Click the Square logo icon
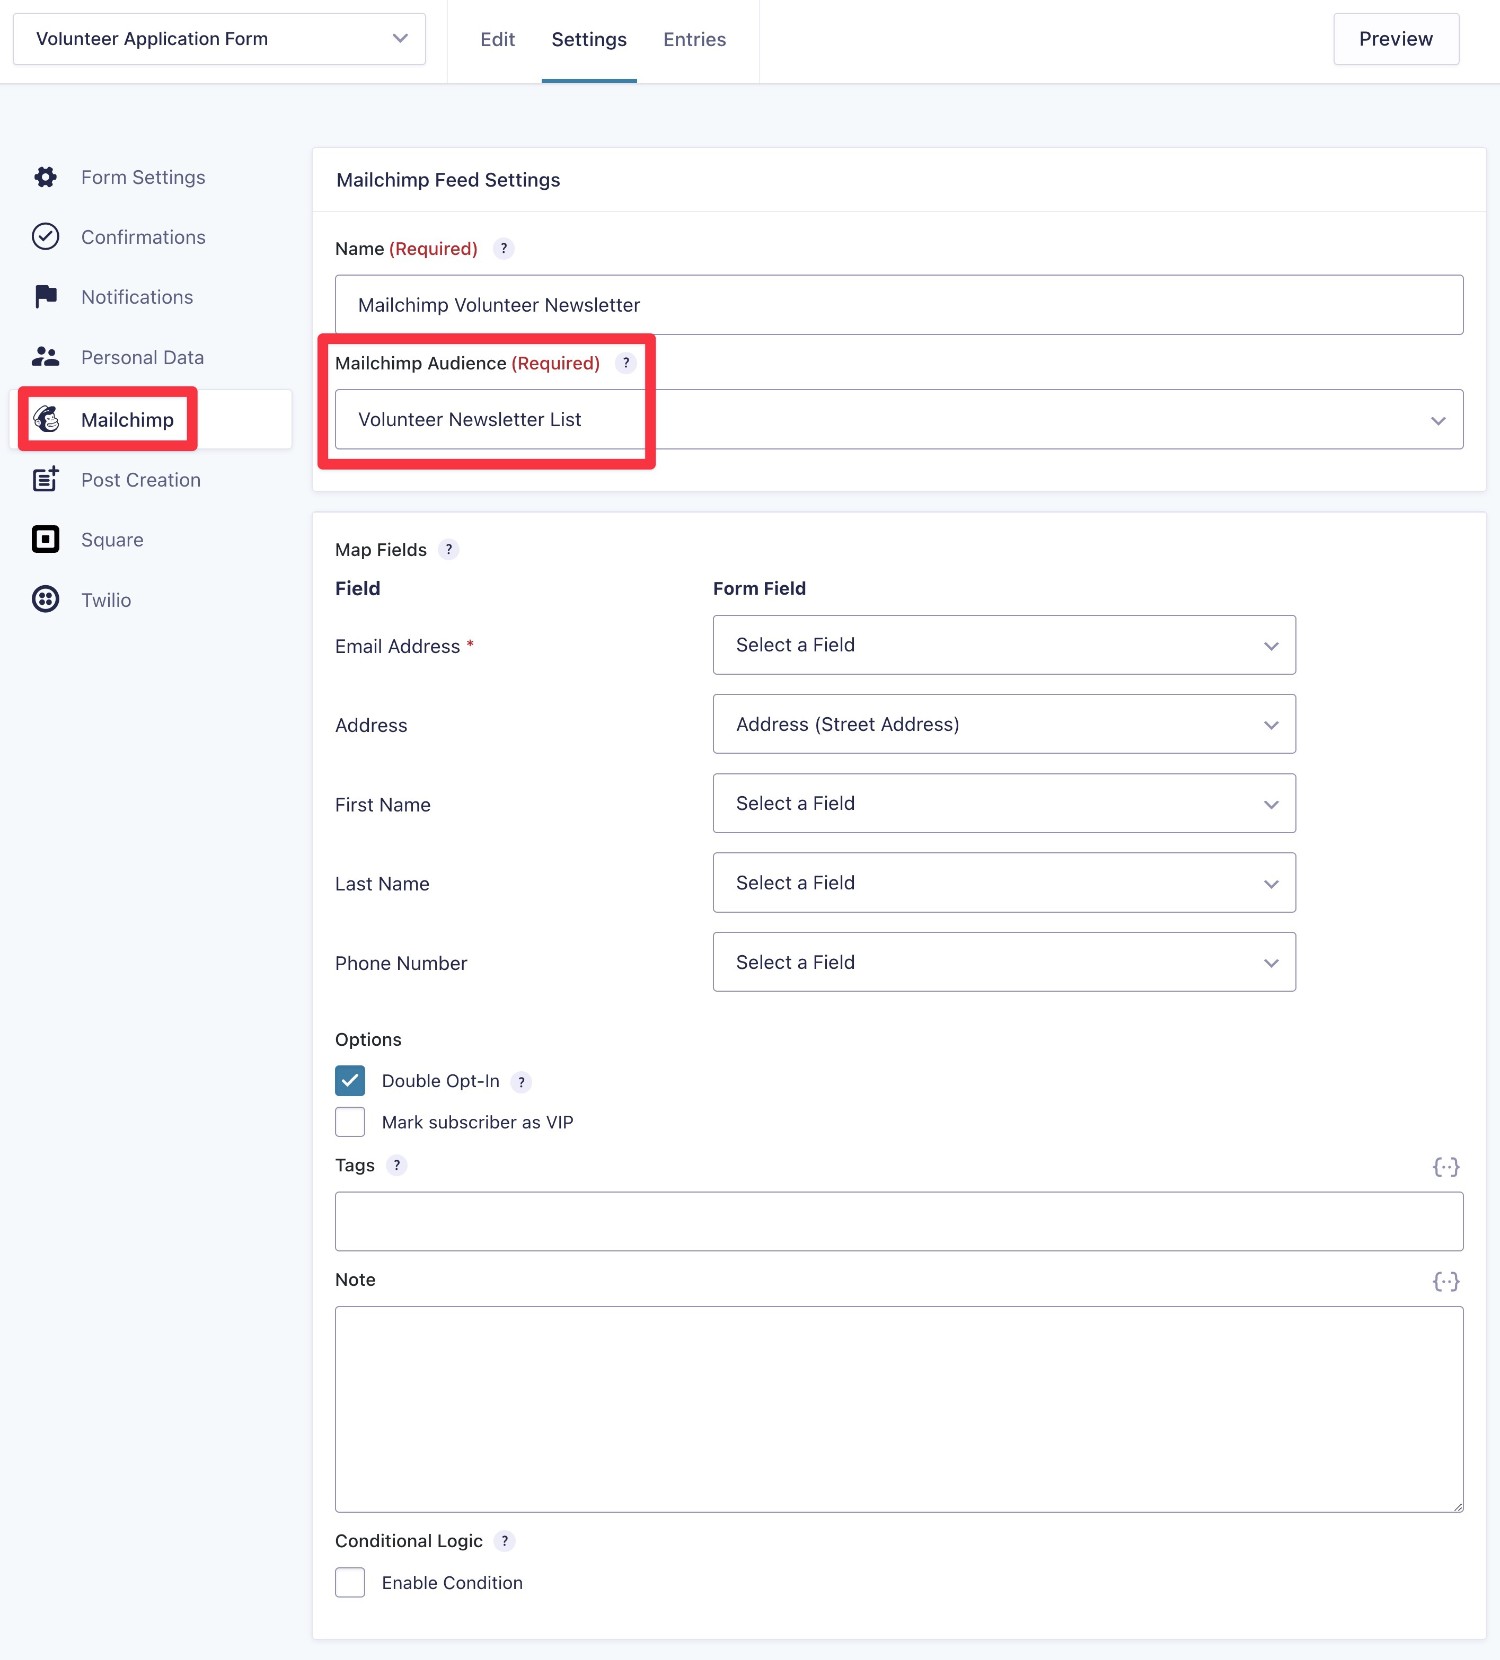Viewport: 1500px width, 1660px height. [46, 540]
